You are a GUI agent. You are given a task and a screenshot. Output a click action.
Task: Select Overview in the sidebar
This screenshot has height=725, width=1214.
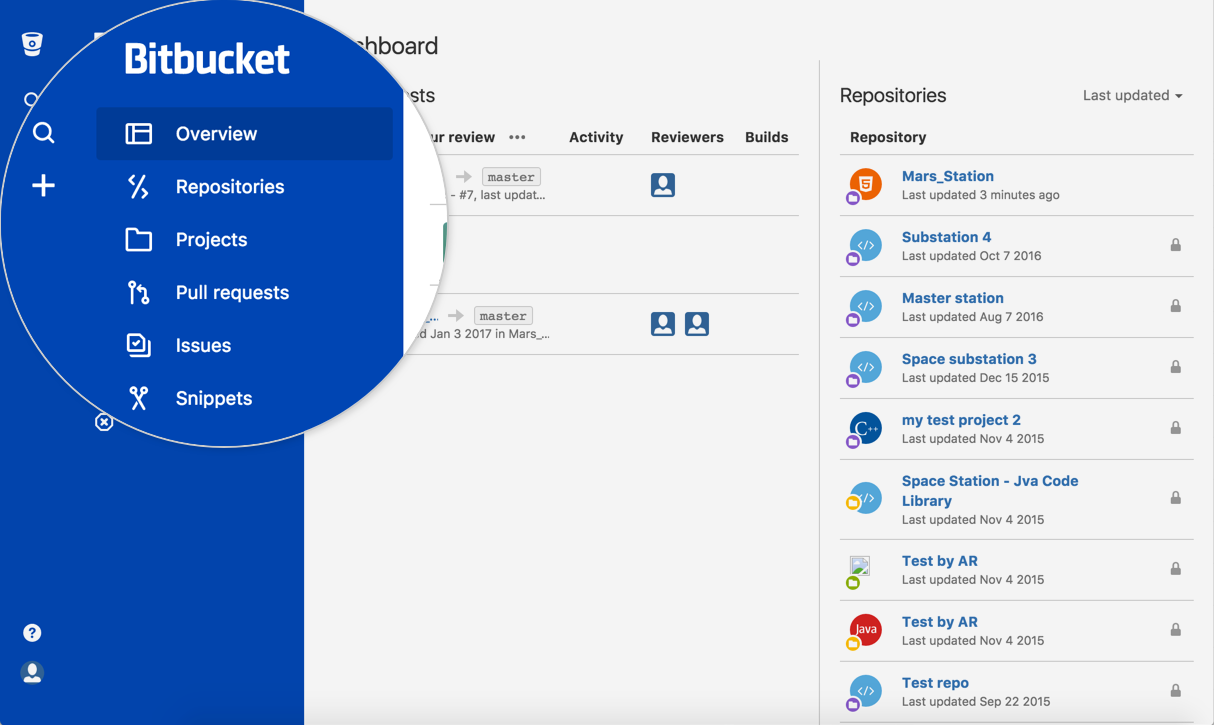[244, 134]
